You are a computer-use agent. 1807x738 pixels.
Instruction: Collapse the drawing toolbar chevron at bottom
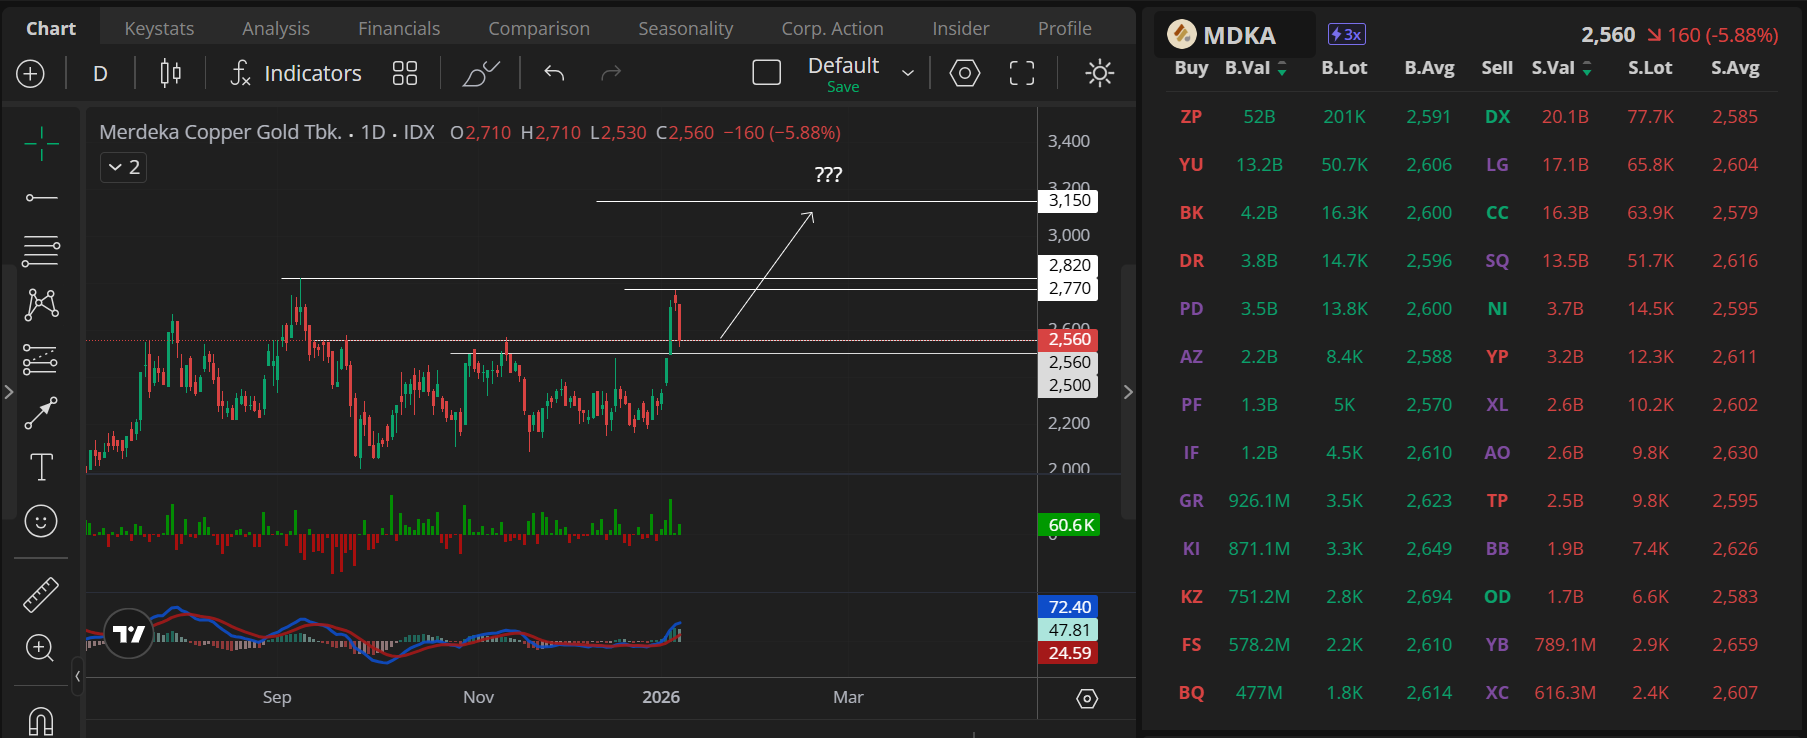click(x=77, y=676)
